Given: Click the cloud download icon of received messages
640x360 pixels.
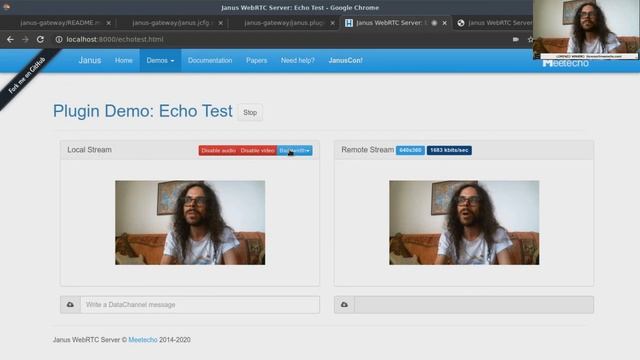Looking at the screenshot, I should tap(344, 305).
